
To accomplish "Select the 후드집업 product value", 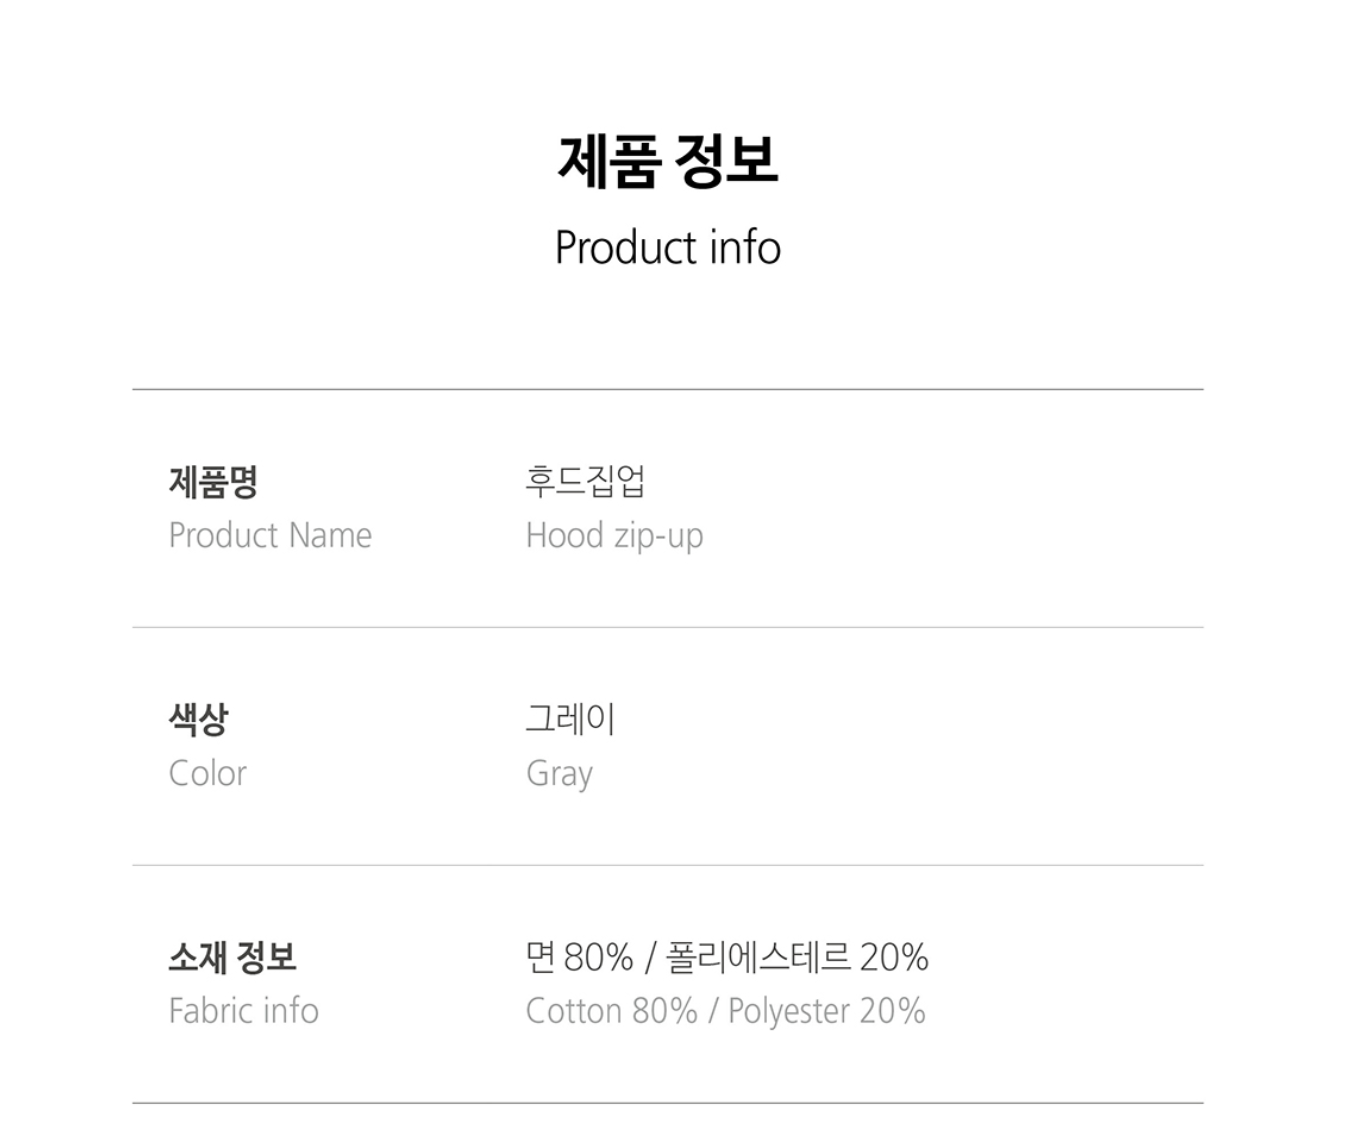I will click(585, 481).
